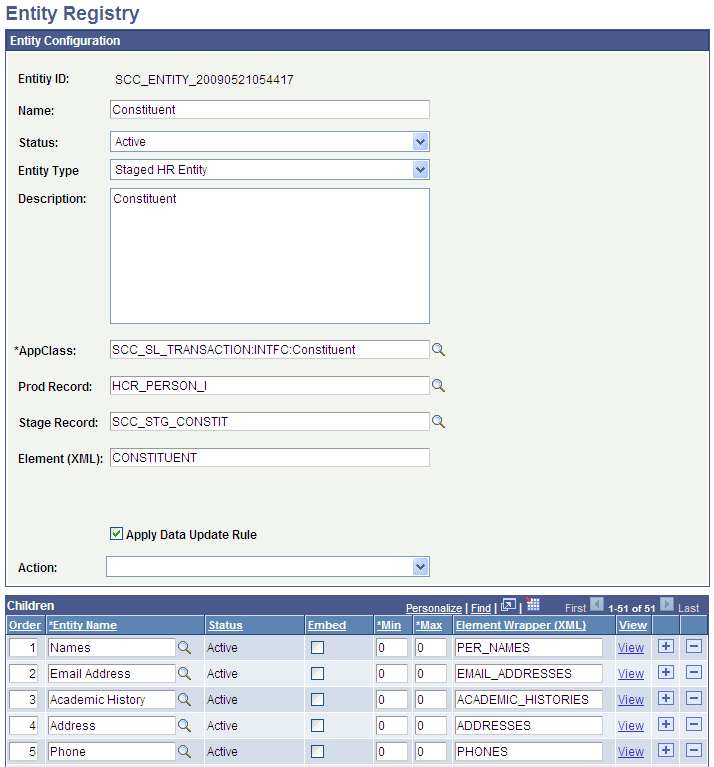
Task: Sort Children grid by Min column
Action: click(x=389, y=625)
